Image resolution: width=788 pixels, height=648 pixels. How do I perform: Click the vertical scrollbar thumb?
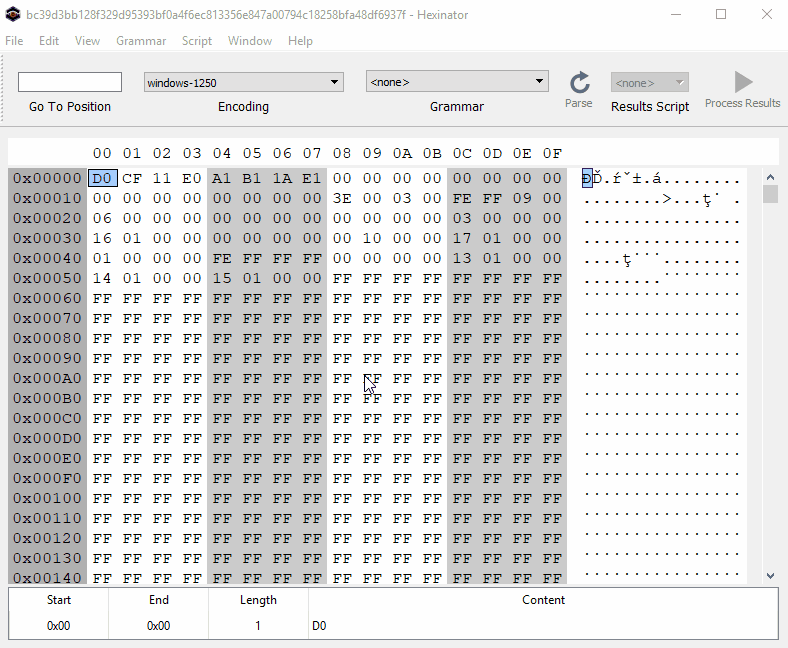(770, 194)
